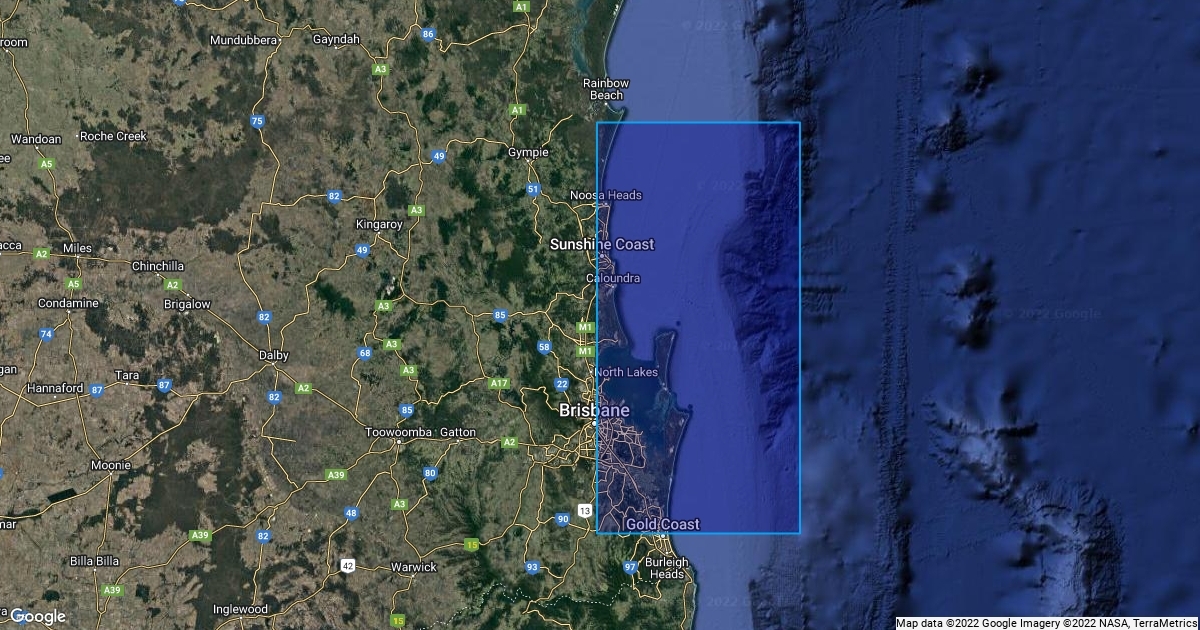The width and height of the screenshot is (1200, 630).
Task: Click the Chinchilla town label
Action: coord(158,266)
